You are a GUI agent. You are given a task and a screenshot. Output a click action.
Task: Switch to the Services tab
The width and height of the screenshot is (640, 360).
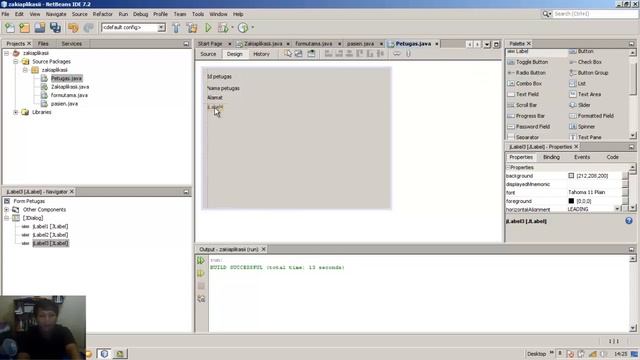[71, 44]
